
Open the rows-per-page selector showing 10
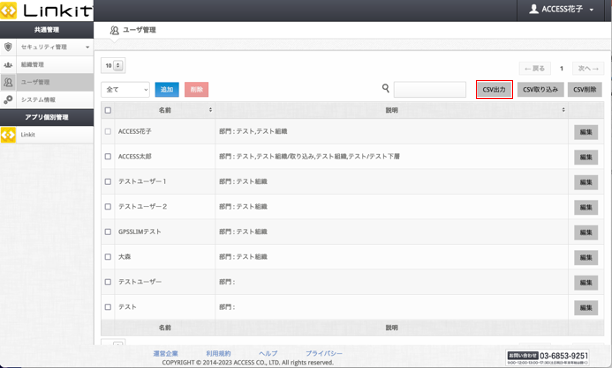click(113, 66)
